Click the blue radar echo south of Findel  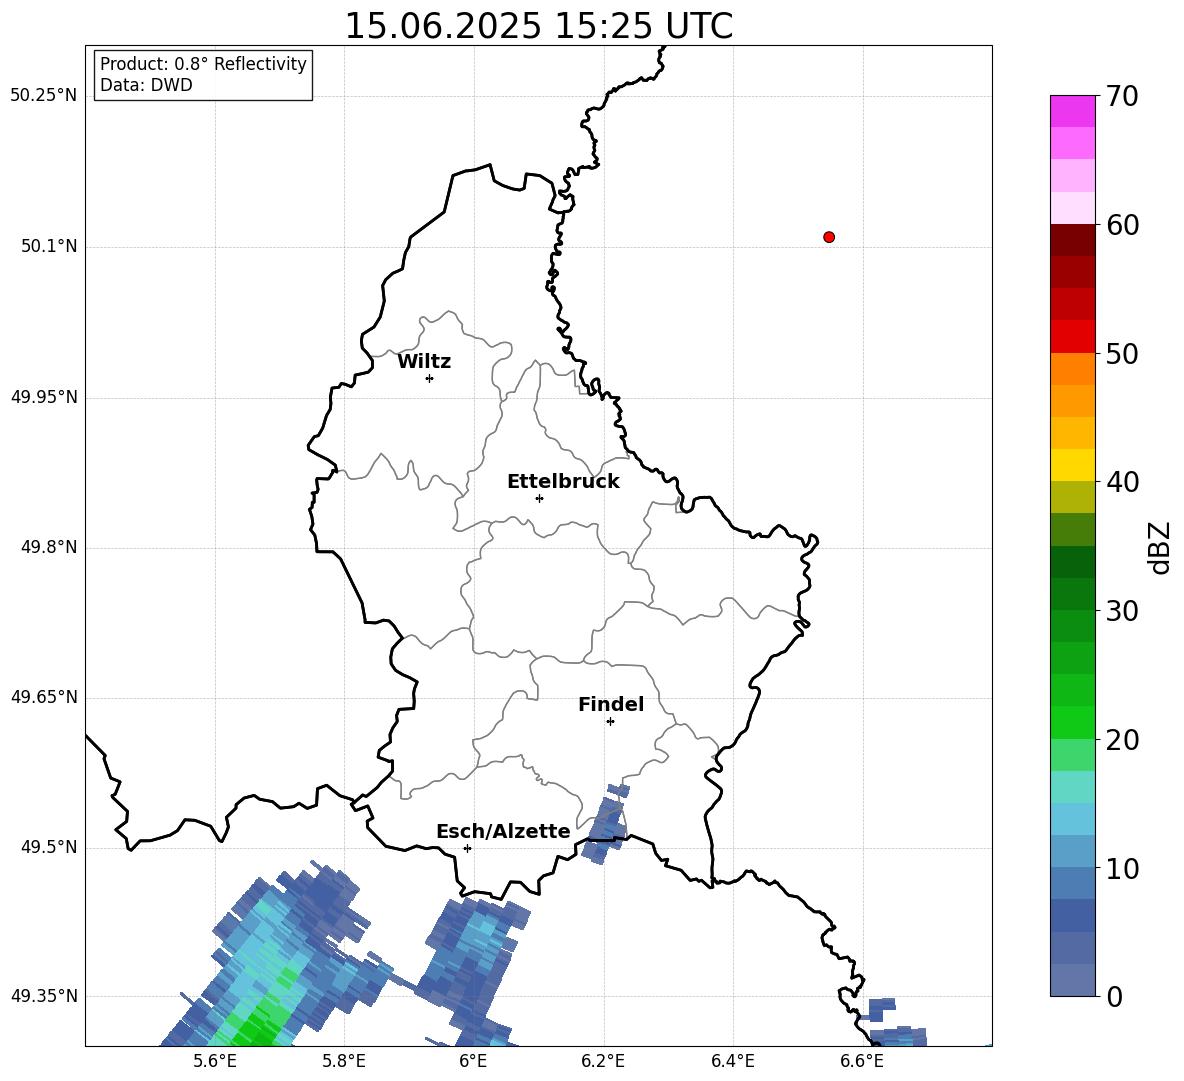click(x=606, y=824)
